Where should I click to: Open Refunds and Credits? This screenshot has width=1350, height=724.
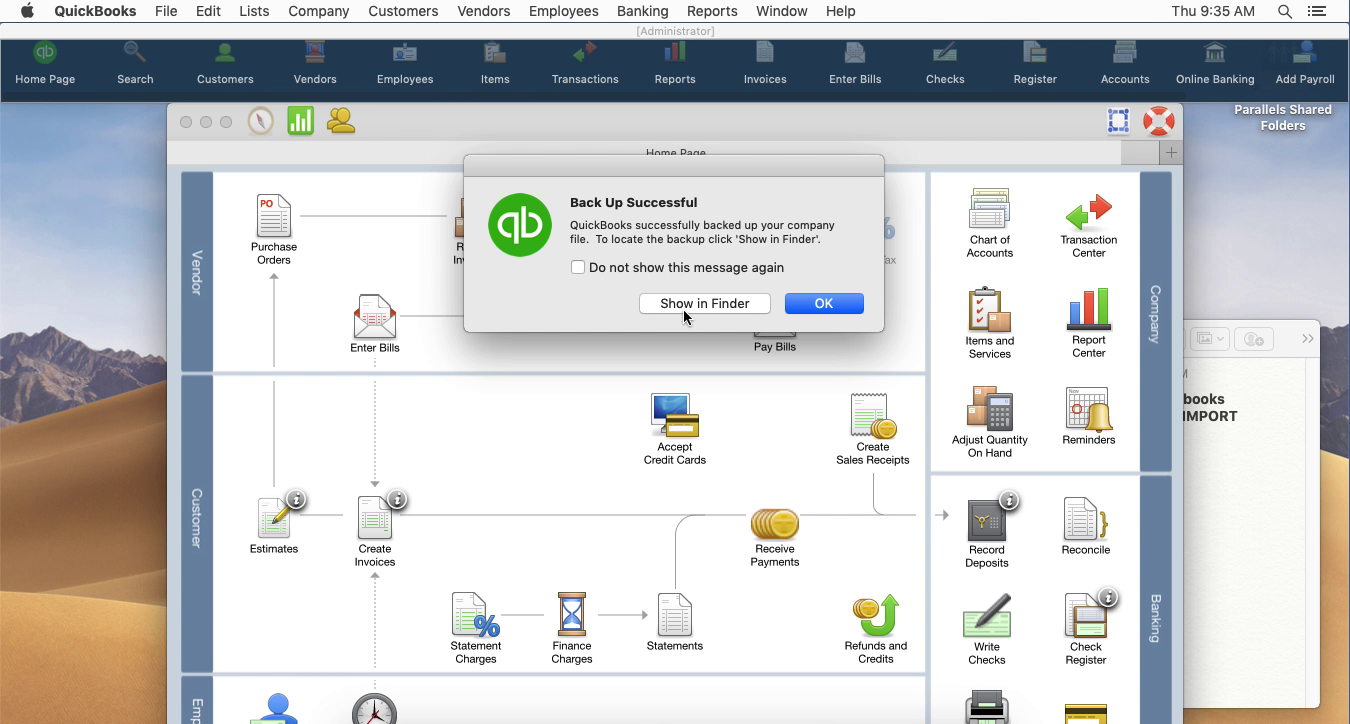(876, 628)
